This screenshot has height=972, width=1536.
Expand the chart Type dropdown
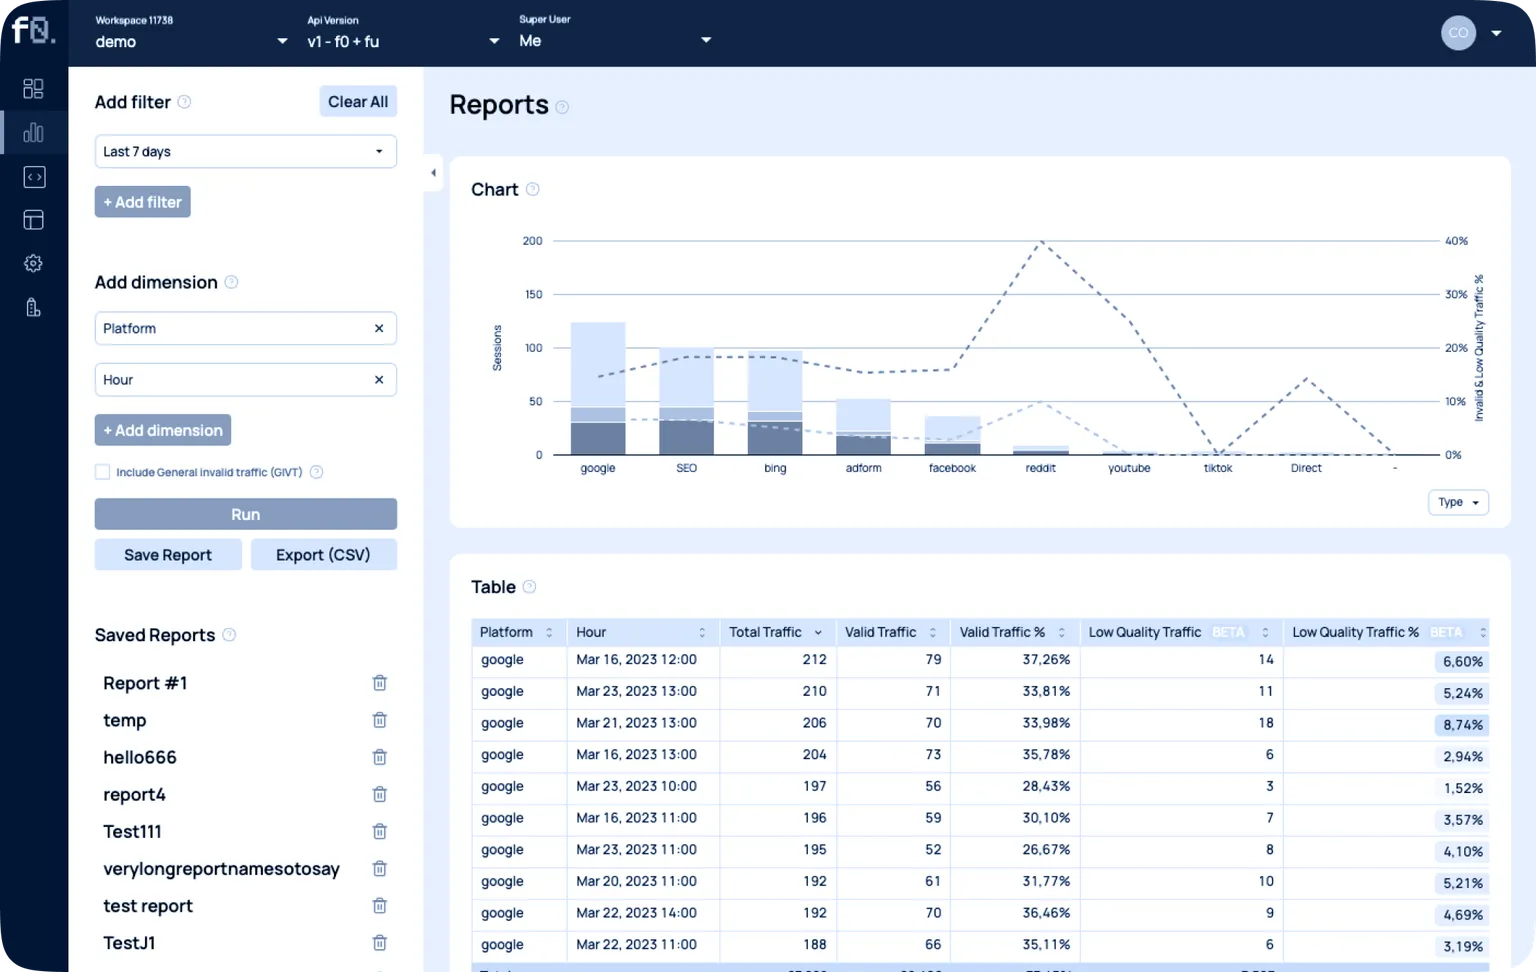[x=1458, y=502]
